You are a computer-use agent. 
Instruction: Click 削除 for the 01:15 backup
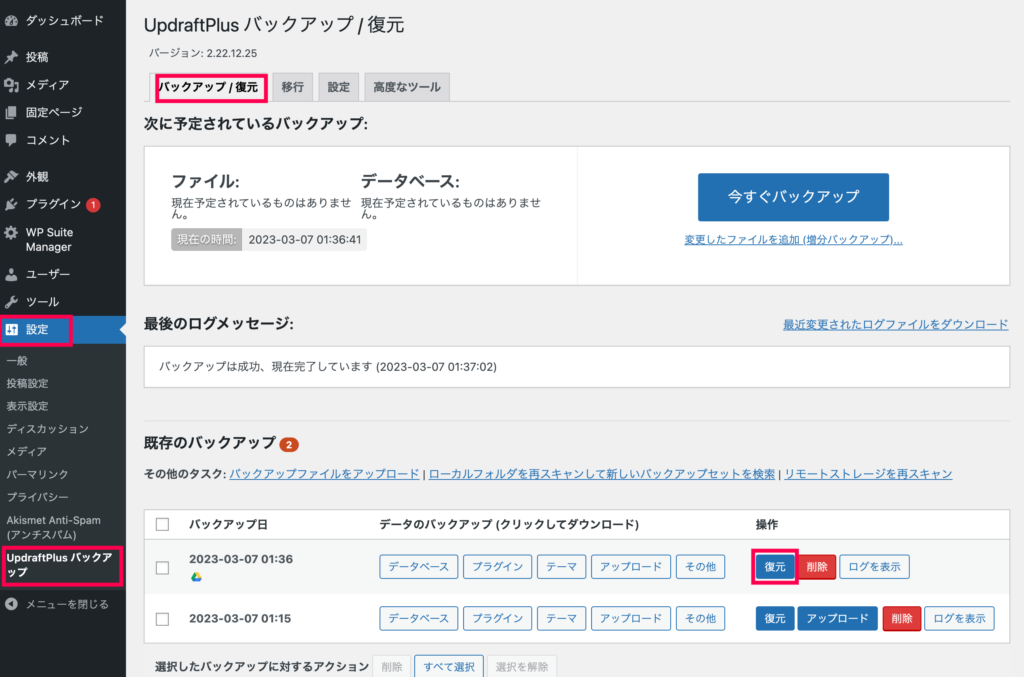point(901,618)
